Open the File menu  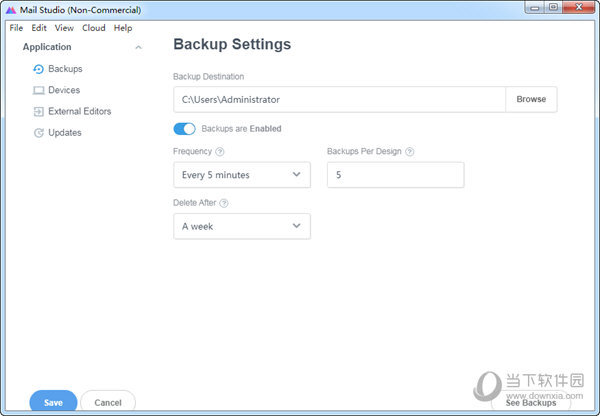(x=16, y=28)
